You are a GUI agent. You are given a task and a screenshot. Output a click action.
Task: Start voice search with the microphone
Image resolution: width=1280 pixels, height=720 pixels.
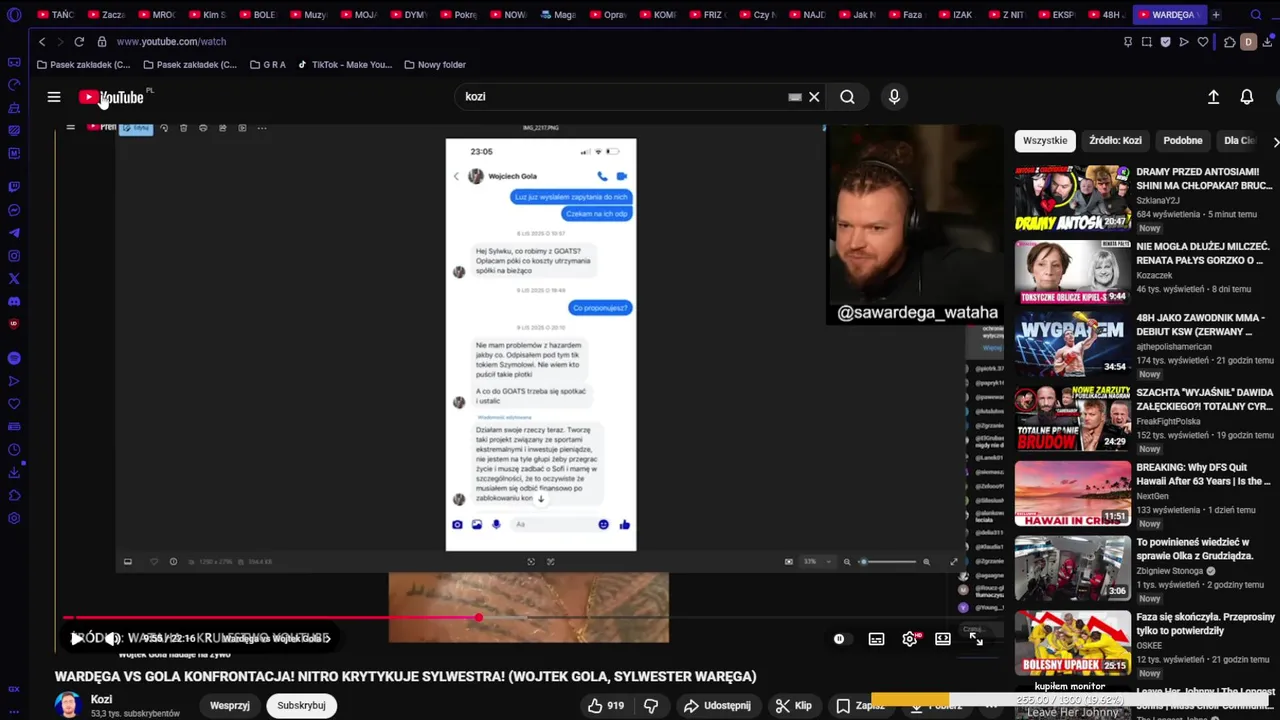point(894,97)
